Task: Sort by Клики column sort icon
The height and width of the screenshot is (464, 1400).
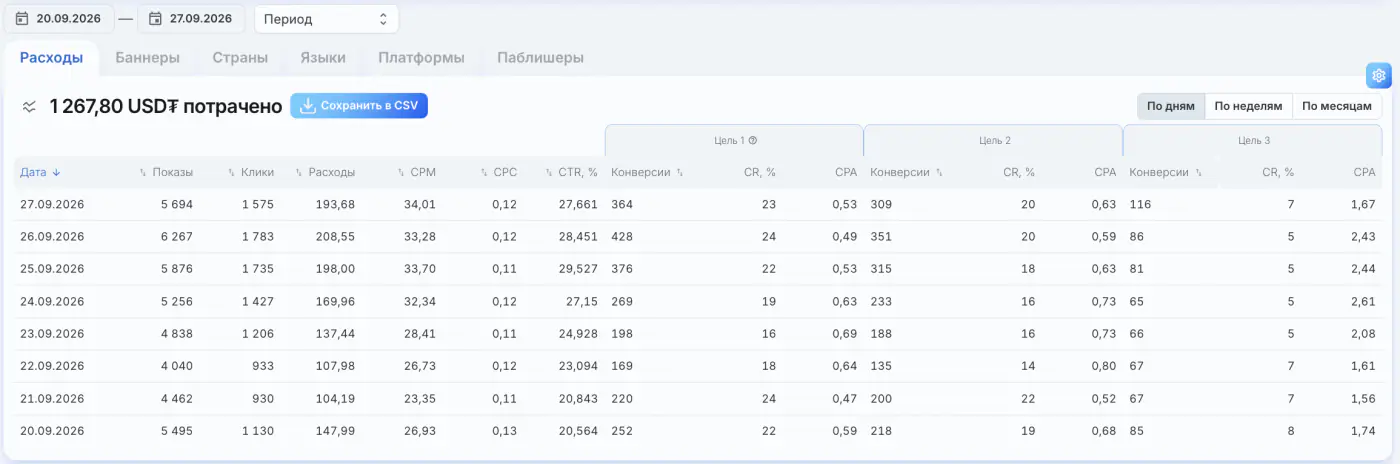Action: point(232,173)
